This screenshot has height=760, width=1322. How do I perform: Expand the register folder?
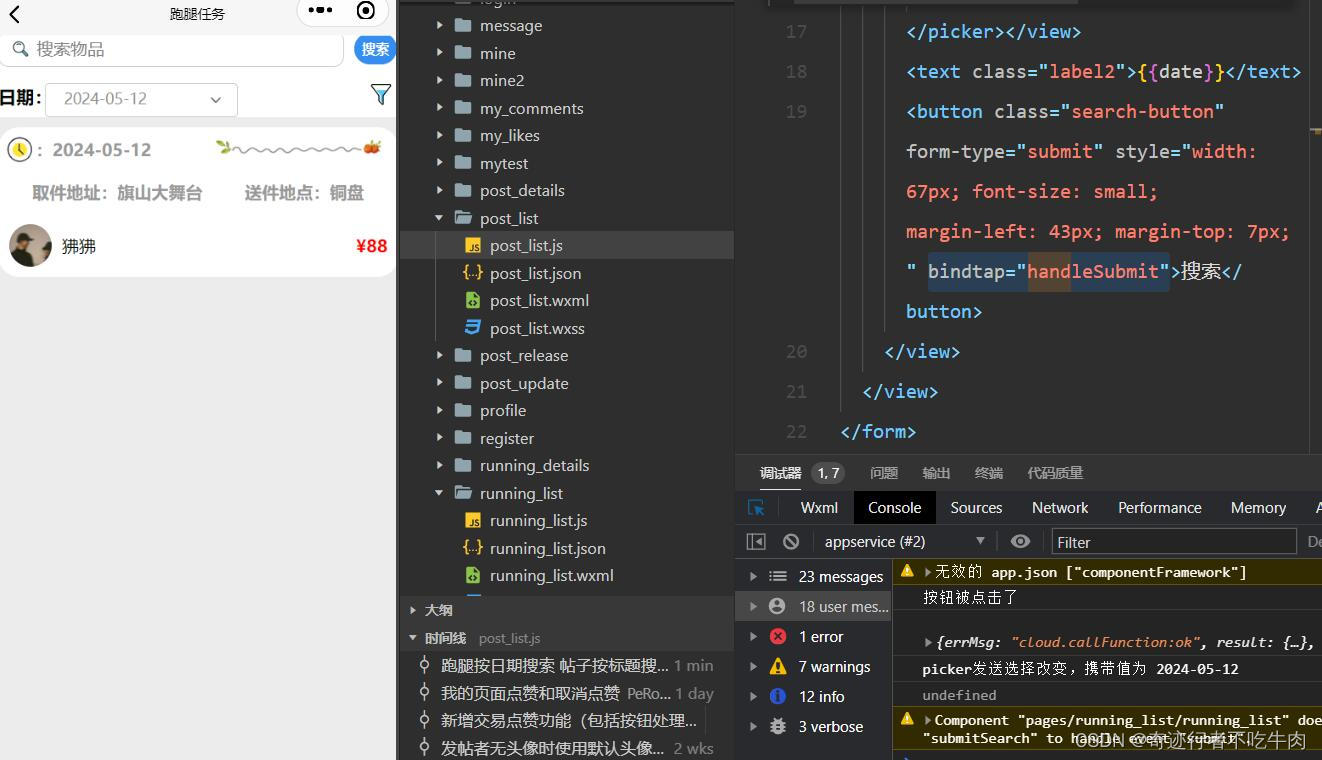pyautogui.click(x=506, y=438)
